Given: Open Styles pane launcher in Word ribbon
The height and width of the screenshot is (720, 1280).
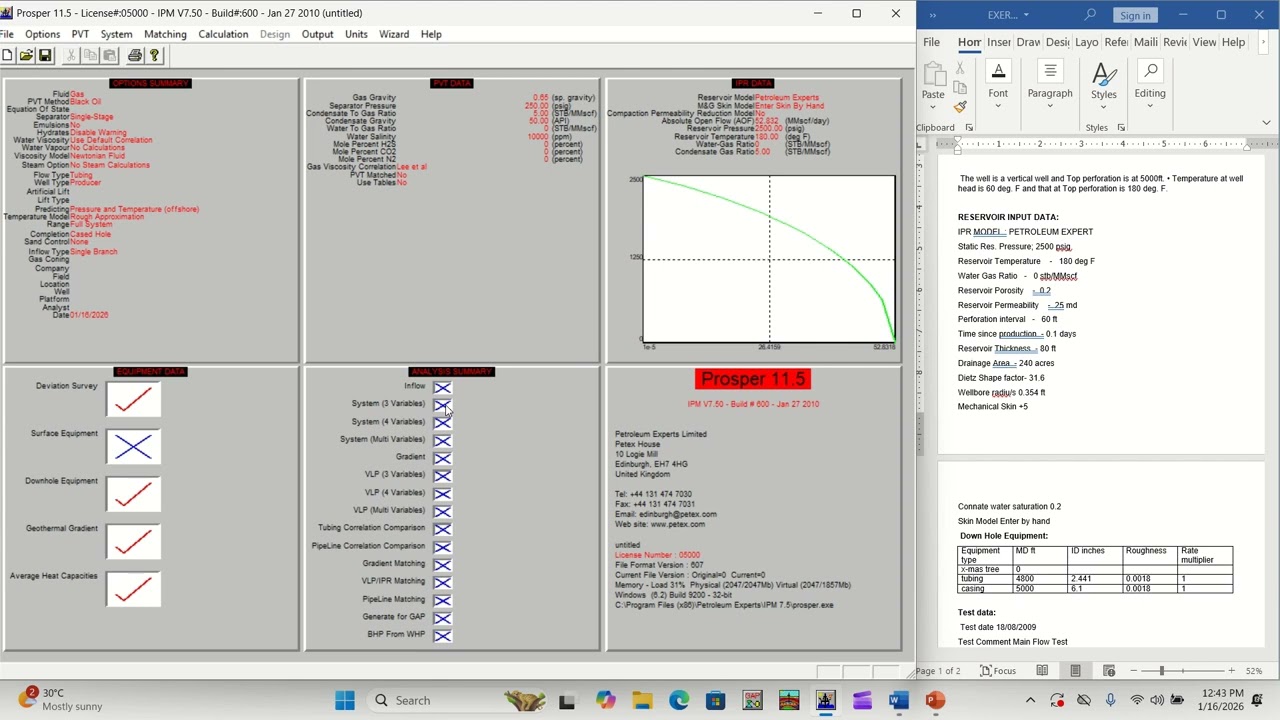Looking at the screenshot, I should (1121, 128).
